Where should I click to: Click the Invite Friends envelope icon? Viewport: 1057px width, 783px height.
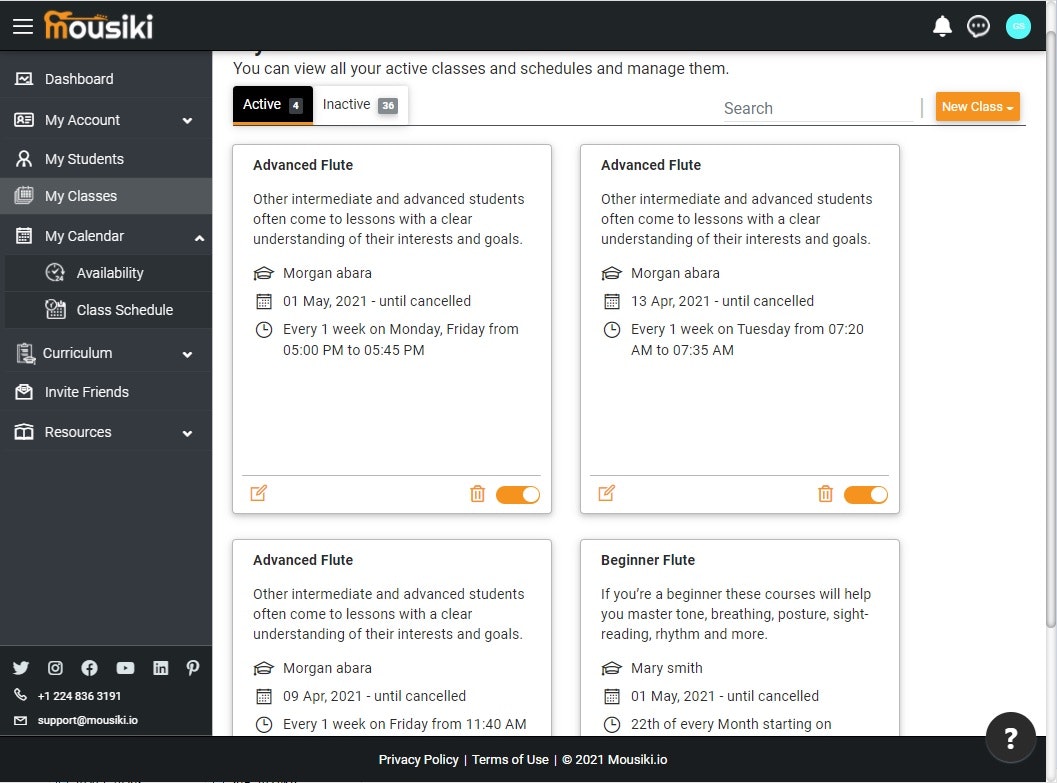[24, 392]
